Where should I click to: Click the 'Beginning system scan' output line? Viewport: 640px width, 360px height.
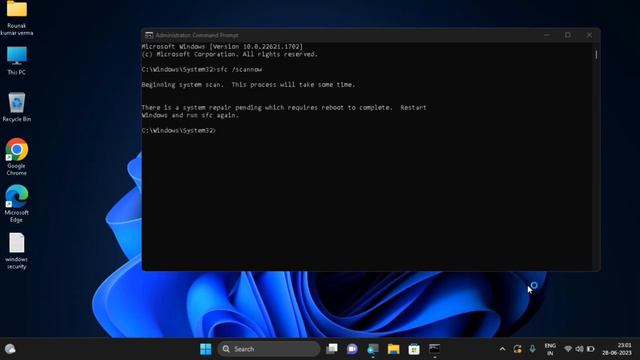248,84
